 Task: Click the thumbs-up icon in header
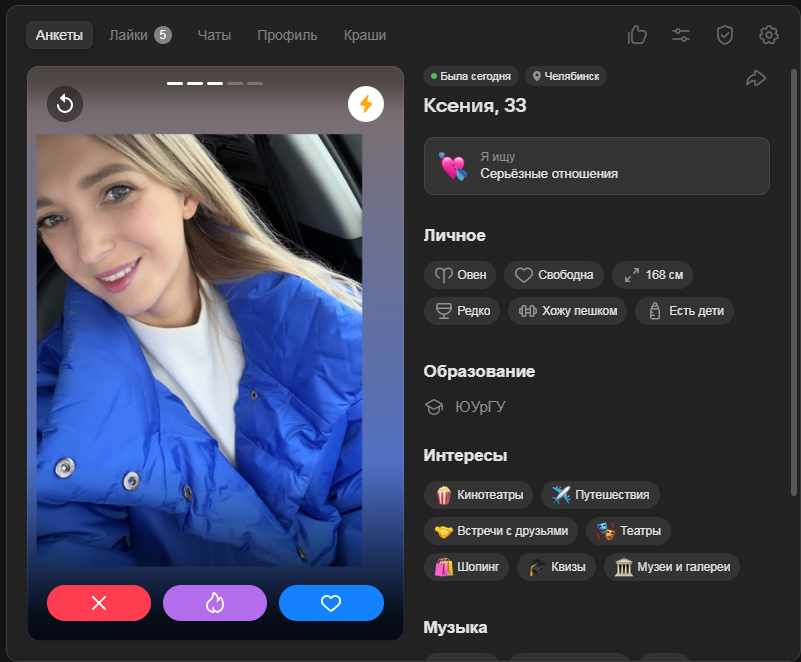(637, 35)
